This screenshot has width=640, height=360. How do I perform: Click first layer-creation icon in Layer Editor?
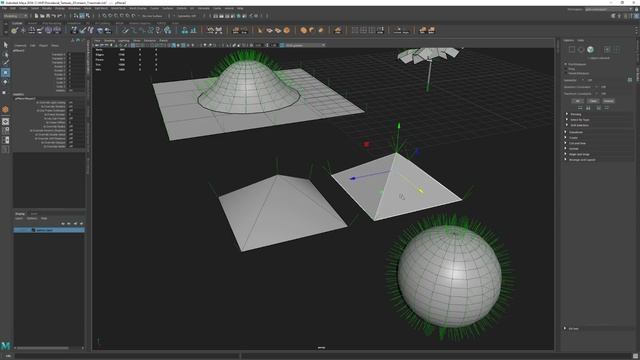pos(63,224)
